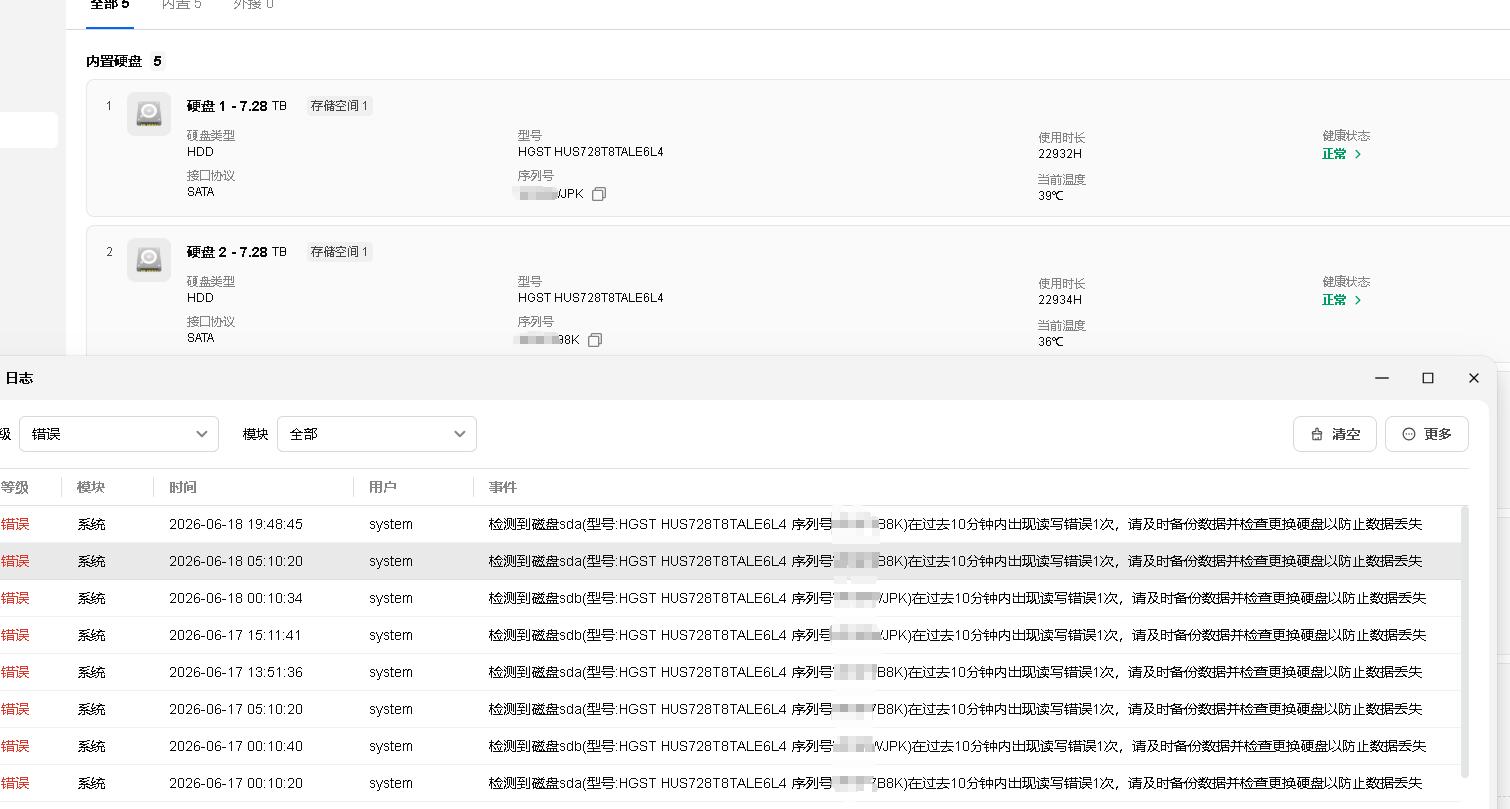Click the 等级 column header

pos(15,487)
